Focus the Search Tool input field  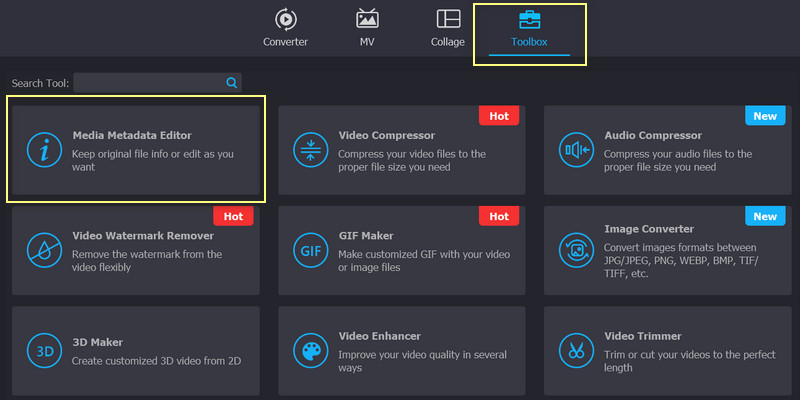(148, 83)
